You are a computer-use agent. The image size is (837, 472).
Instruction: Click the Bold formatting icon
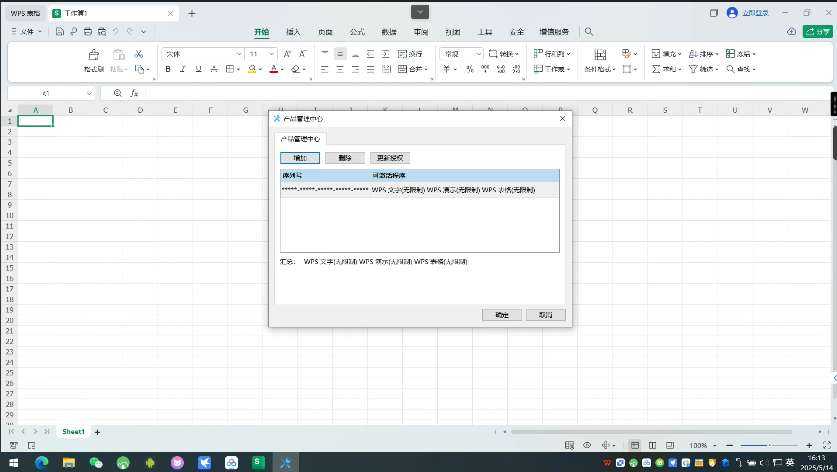pos(168,69)
